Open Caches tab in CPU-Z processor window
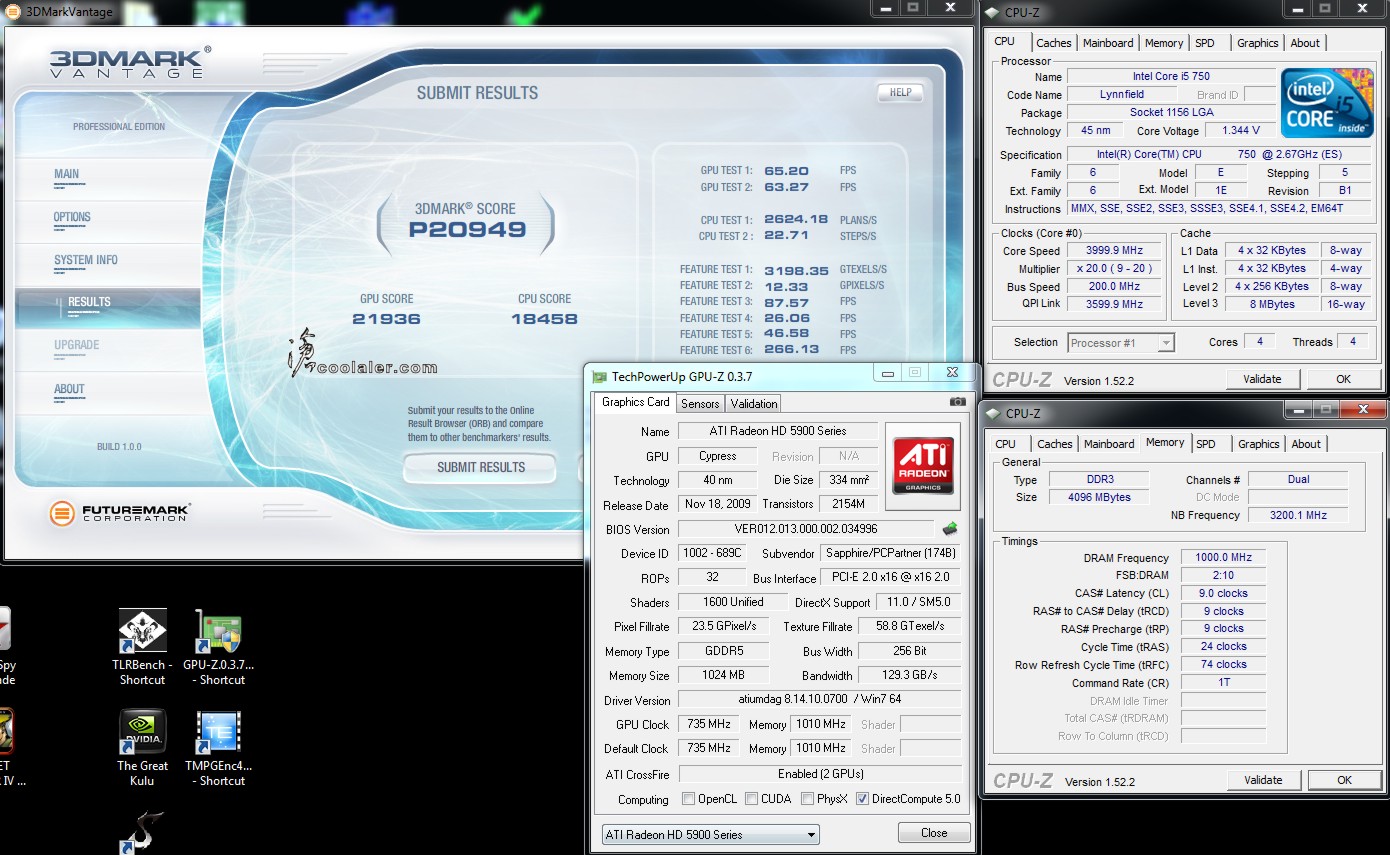This screenshot has width=1390, height=855. pos(1054,43)
